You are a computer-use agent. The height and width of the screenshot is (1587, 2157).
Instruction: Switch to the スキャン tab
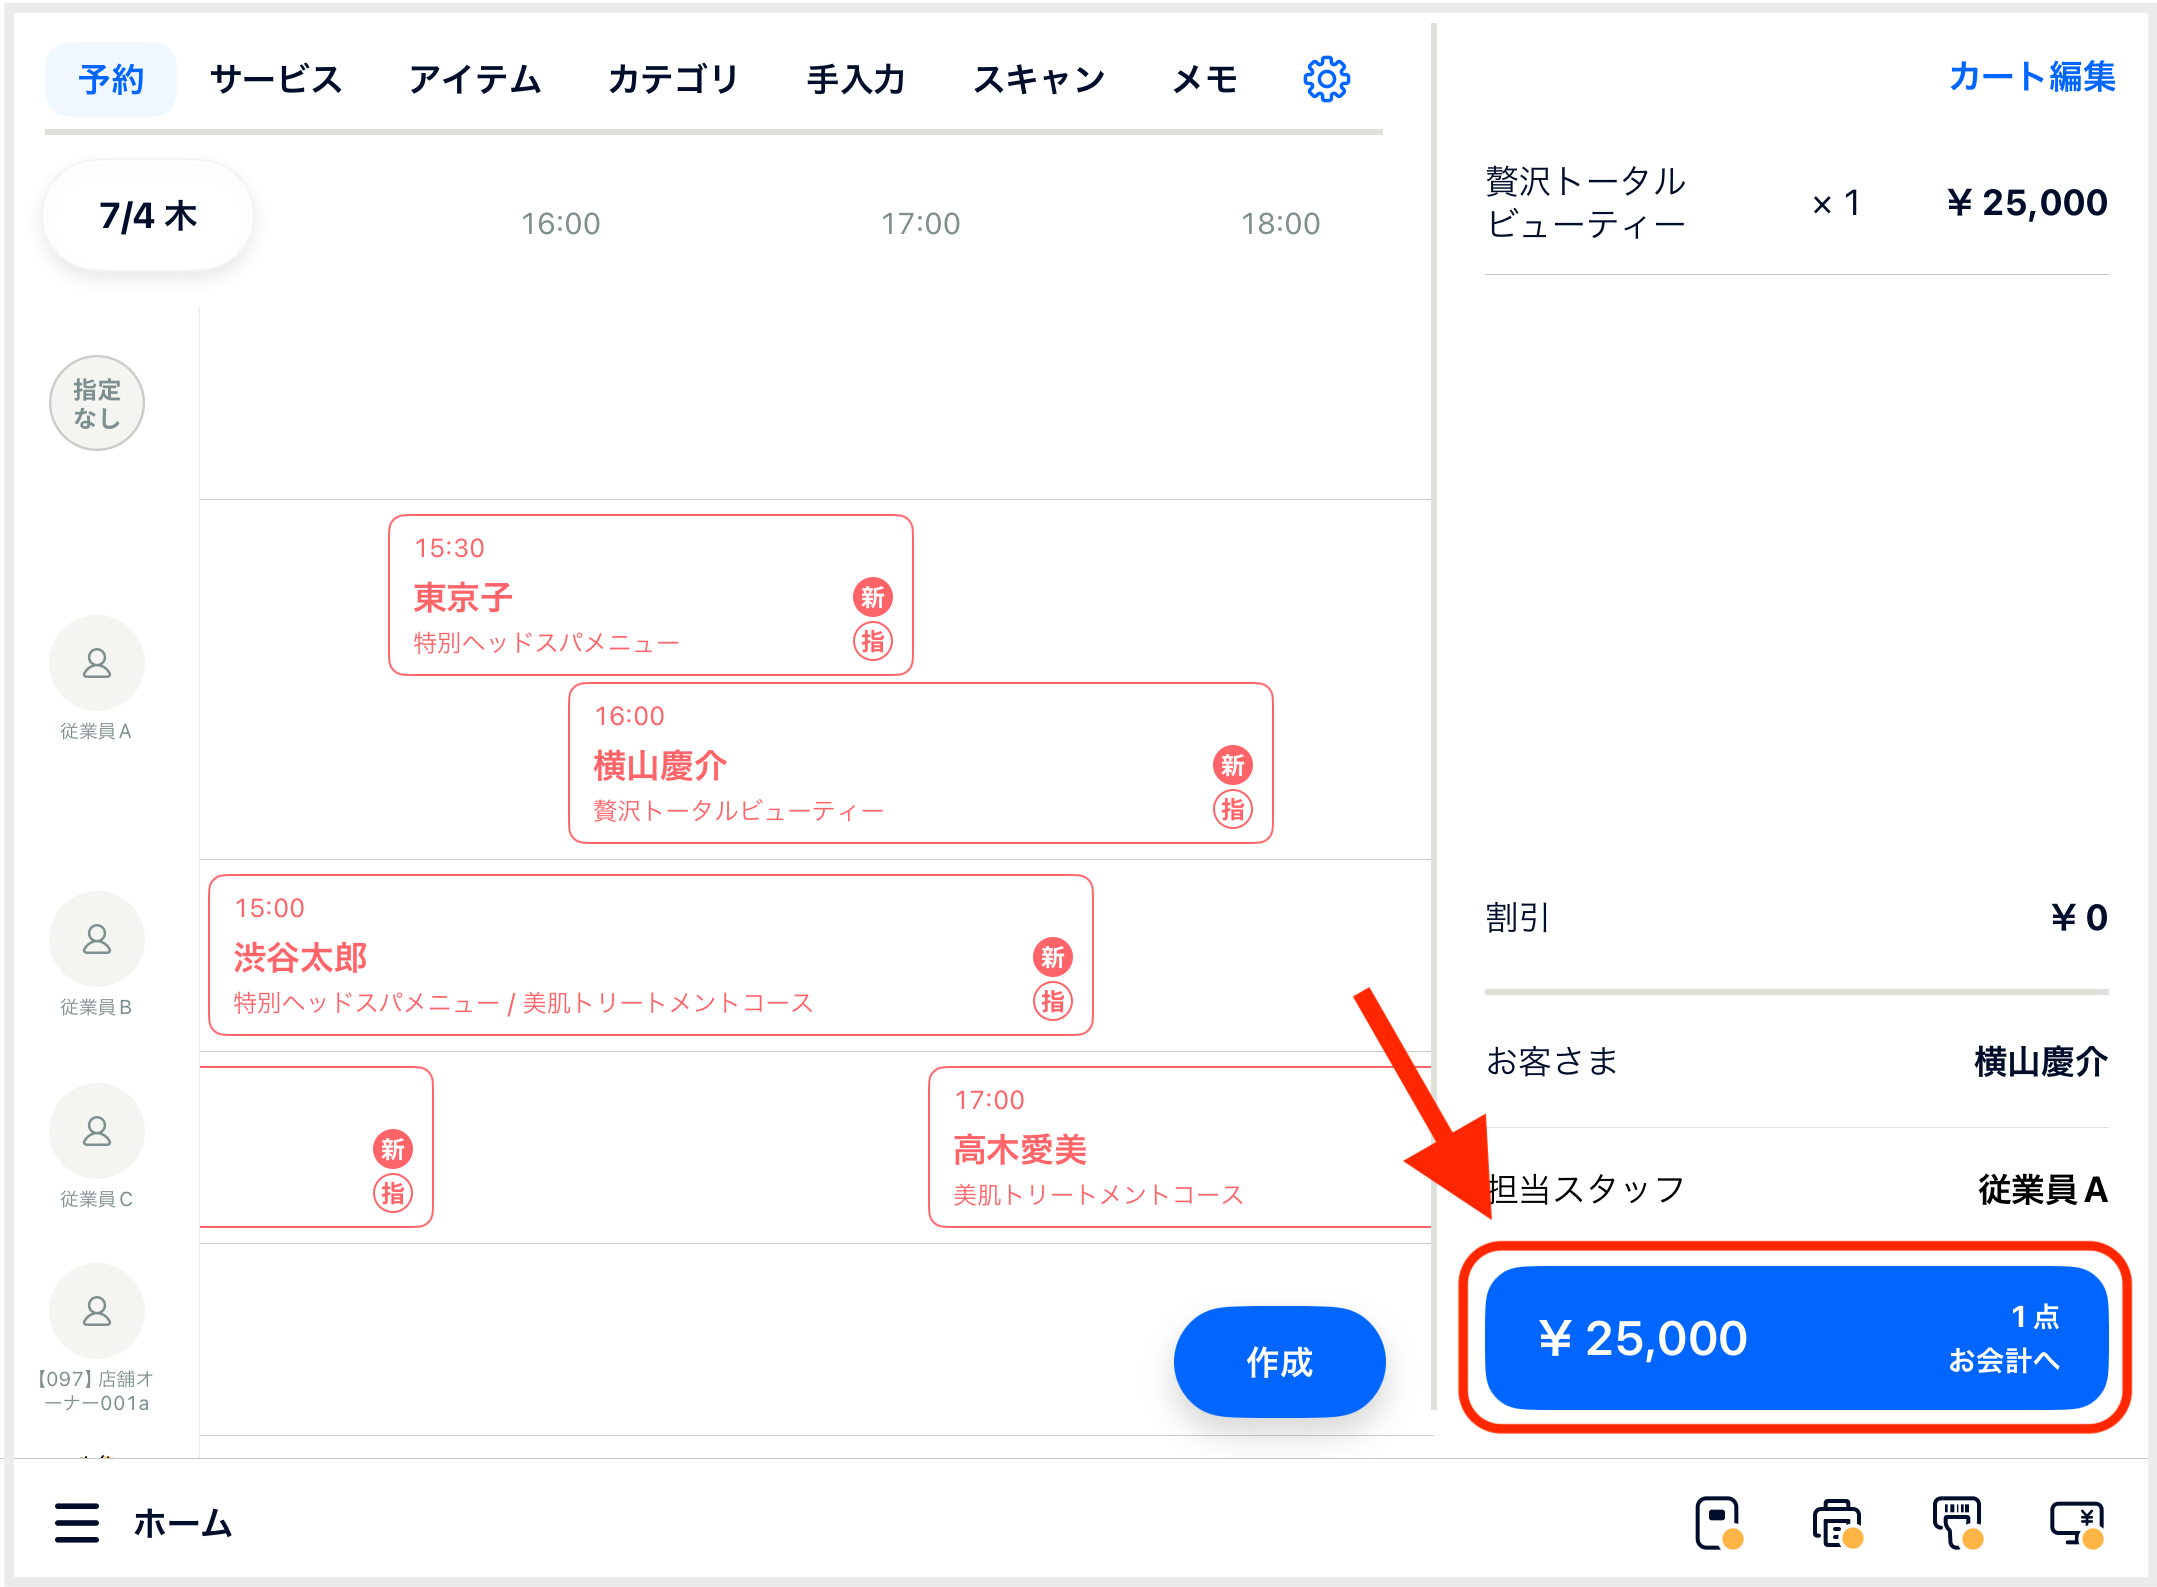click(1039, 79)
